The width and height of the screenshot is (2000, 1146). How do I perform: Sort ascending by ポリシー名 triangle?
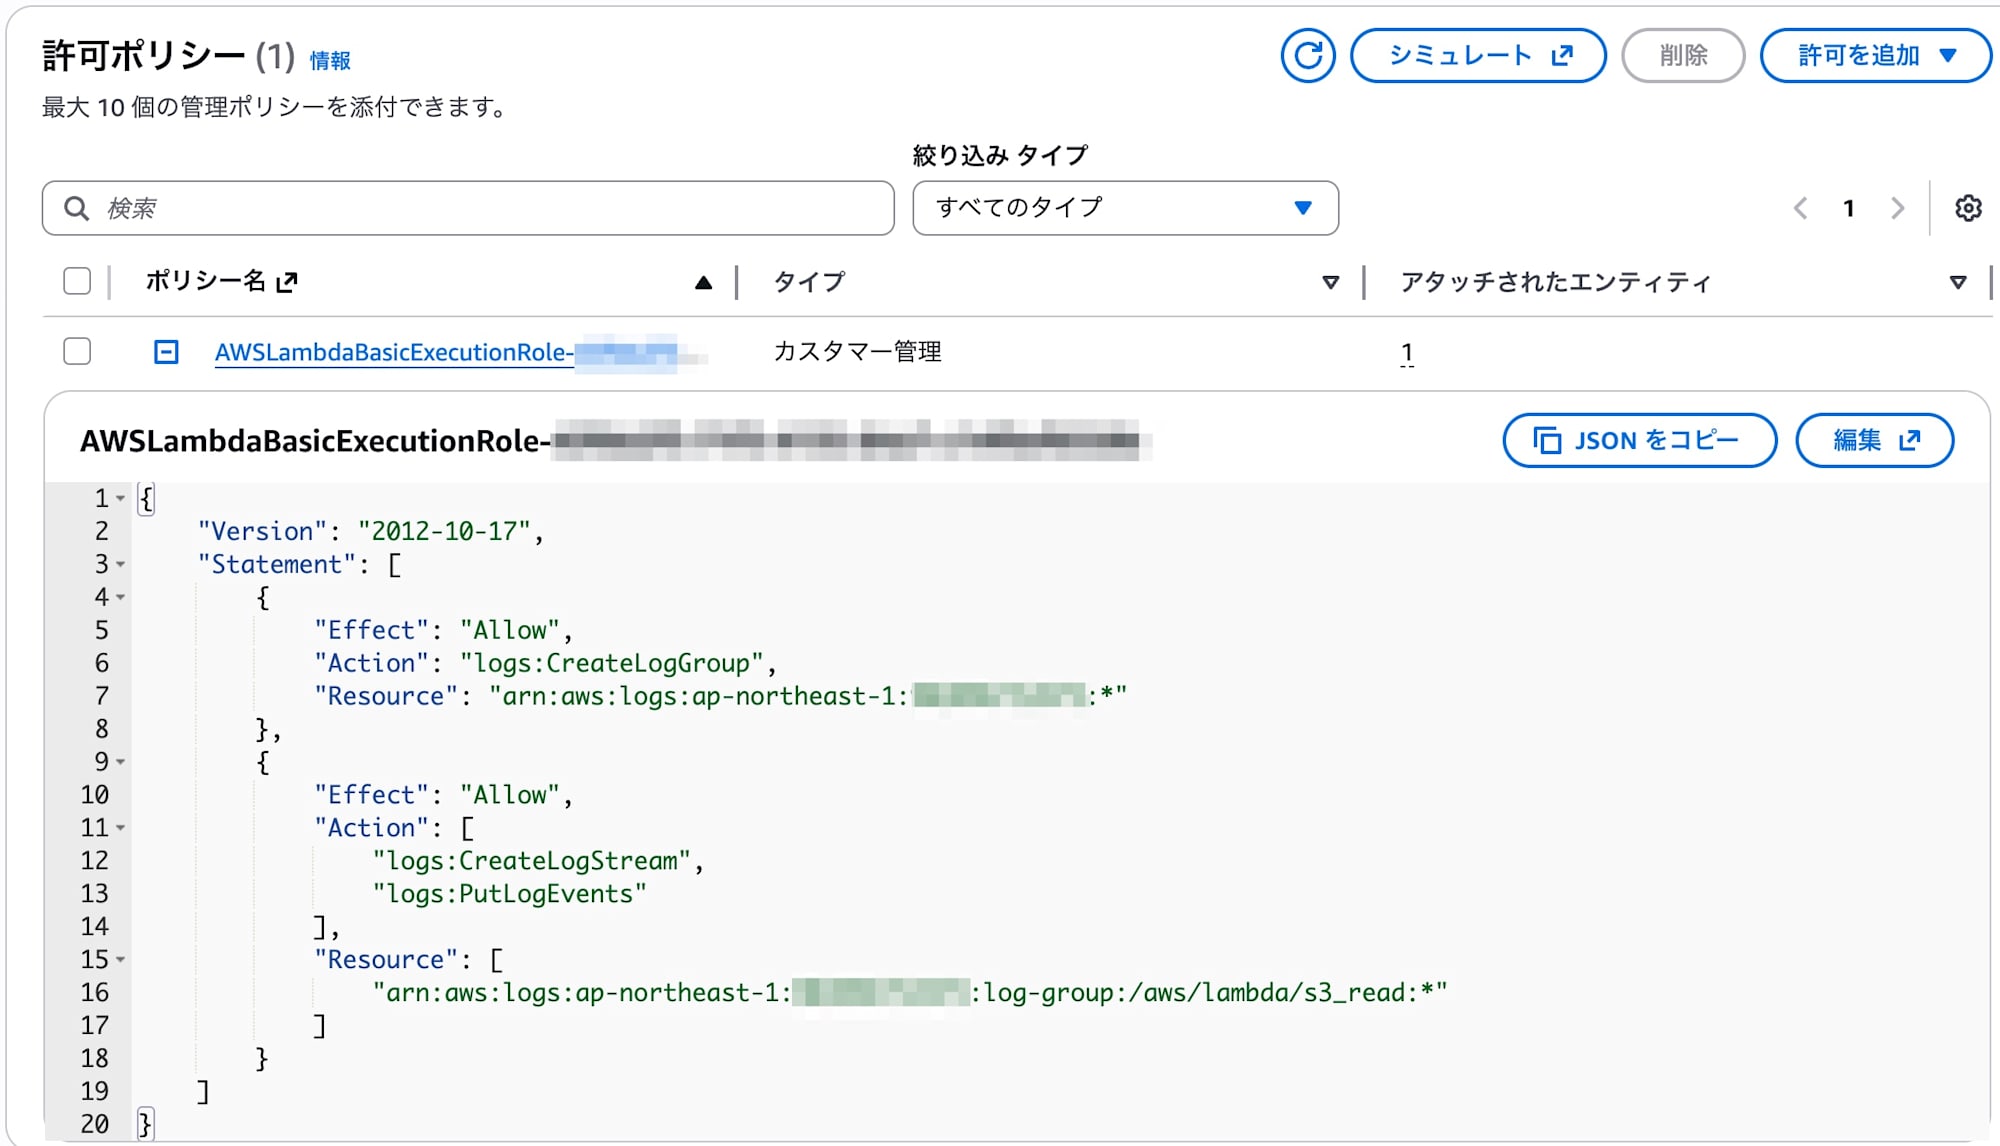tap(703, 283)
